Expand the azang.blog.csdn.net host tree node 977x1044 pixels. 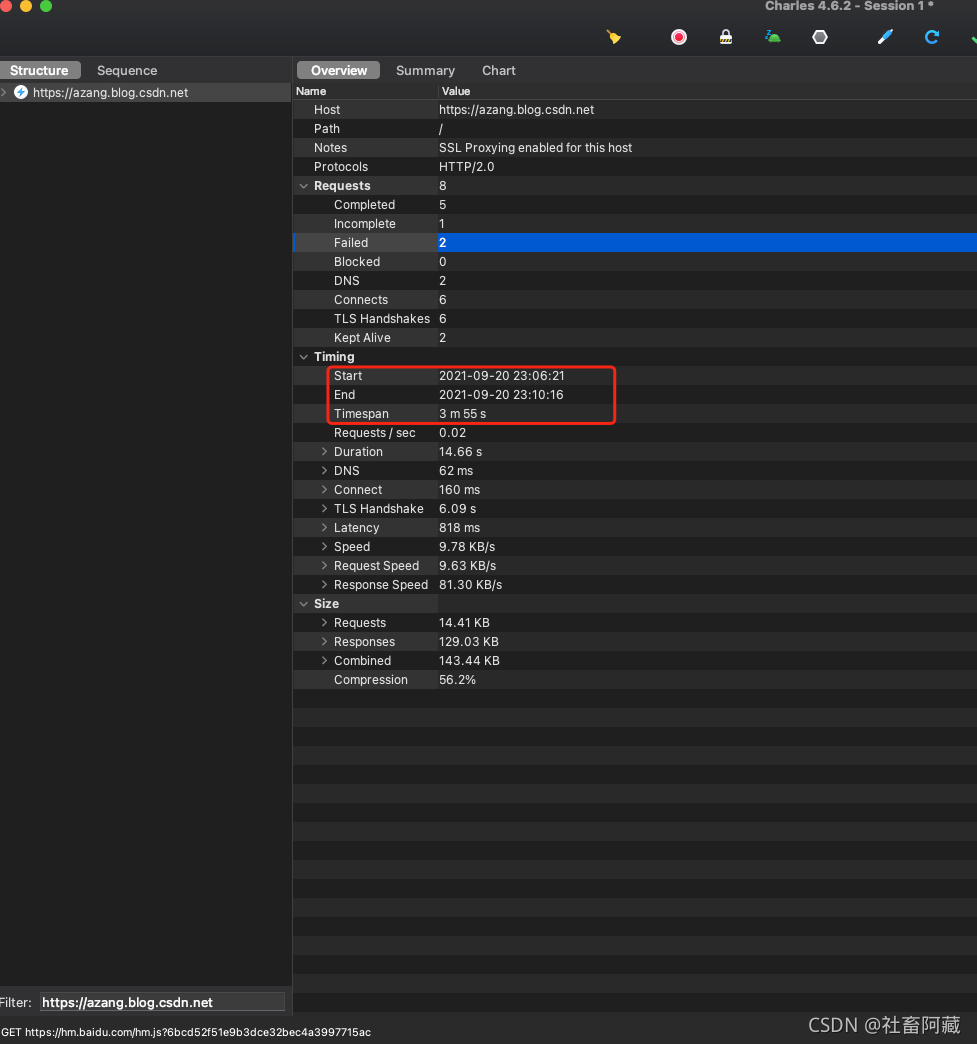pyautogui.click(x=4, y=92)
